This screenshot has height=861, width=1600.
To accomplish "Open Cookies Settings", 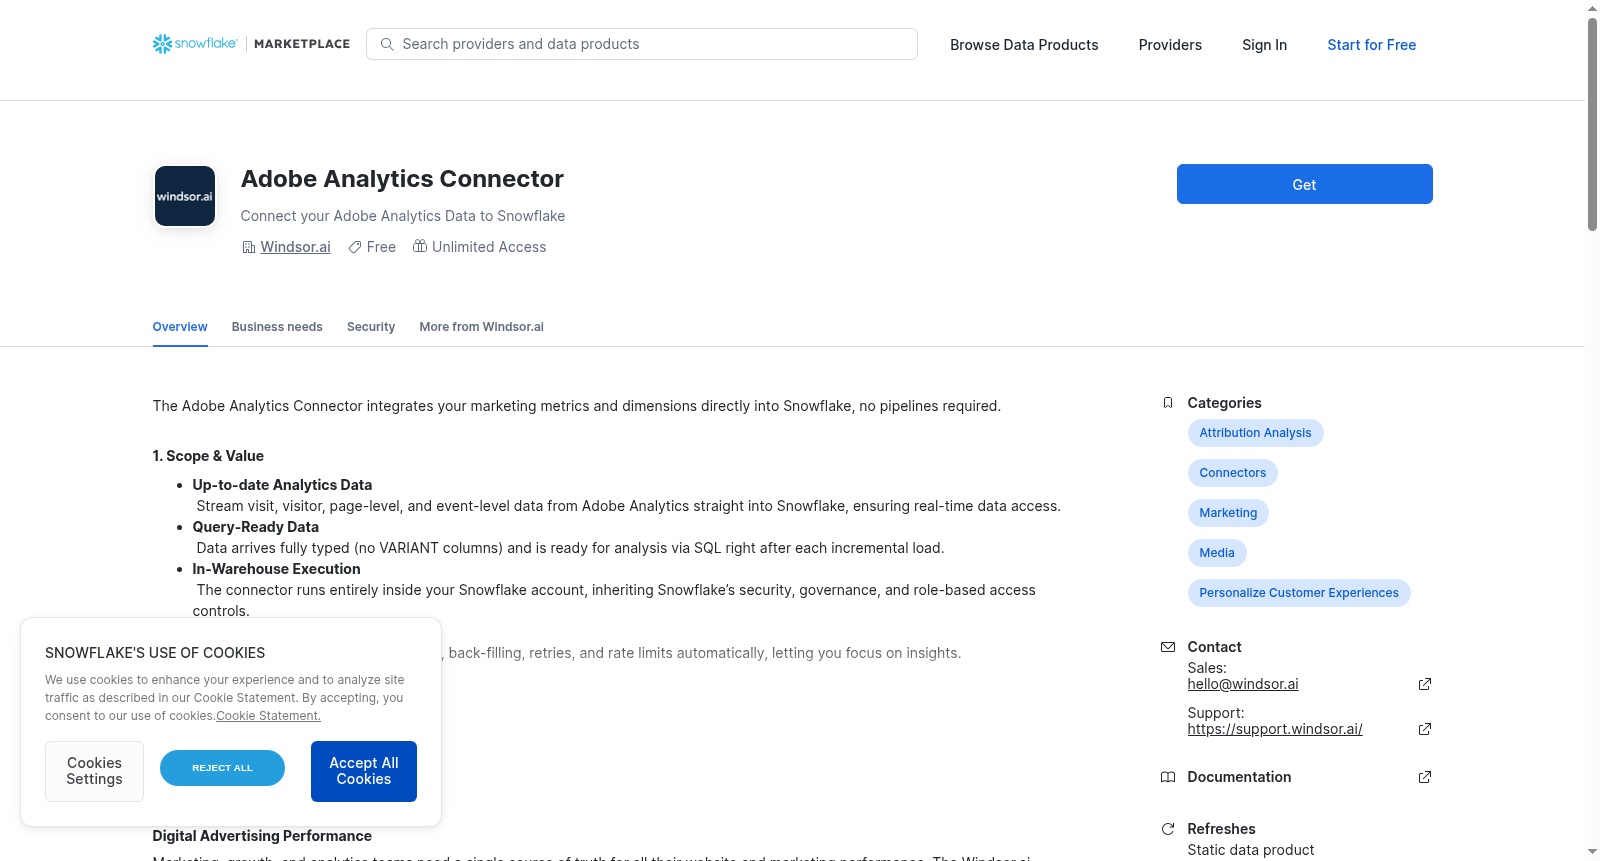I will tap(94, 771).
